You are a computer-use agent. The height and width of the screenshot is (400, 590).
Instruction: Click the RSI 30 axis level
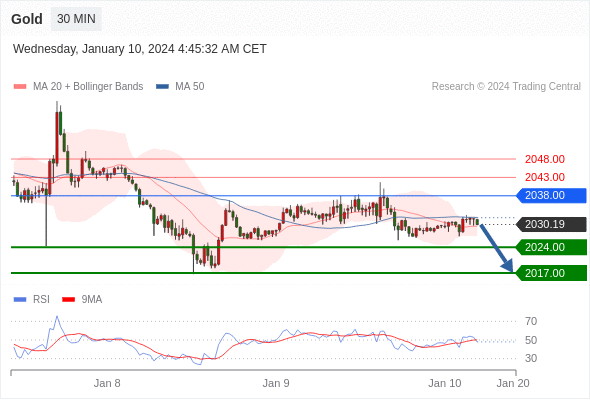pos(531,358)
